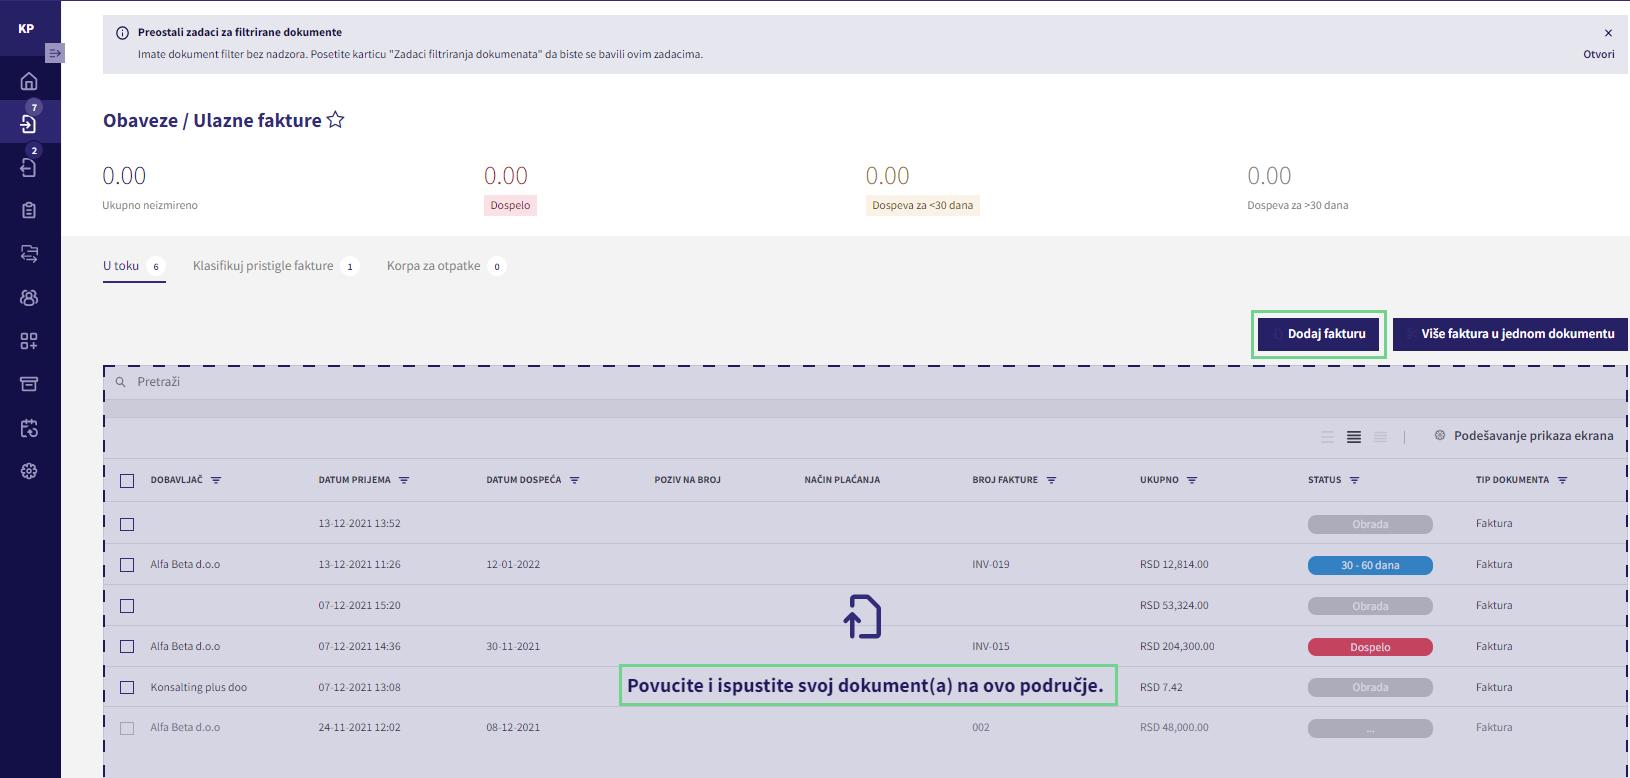
Task: Click Otvori link in banner
Action: [1598, 55]
